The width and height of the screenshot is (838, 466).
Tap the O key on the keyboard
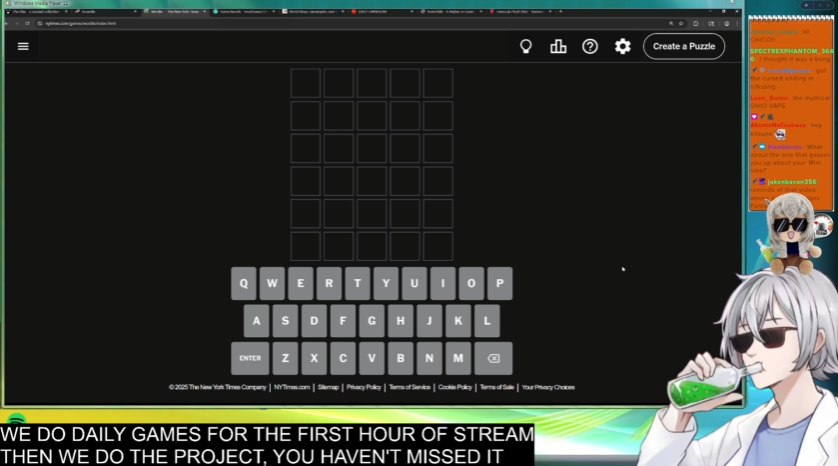471,283
